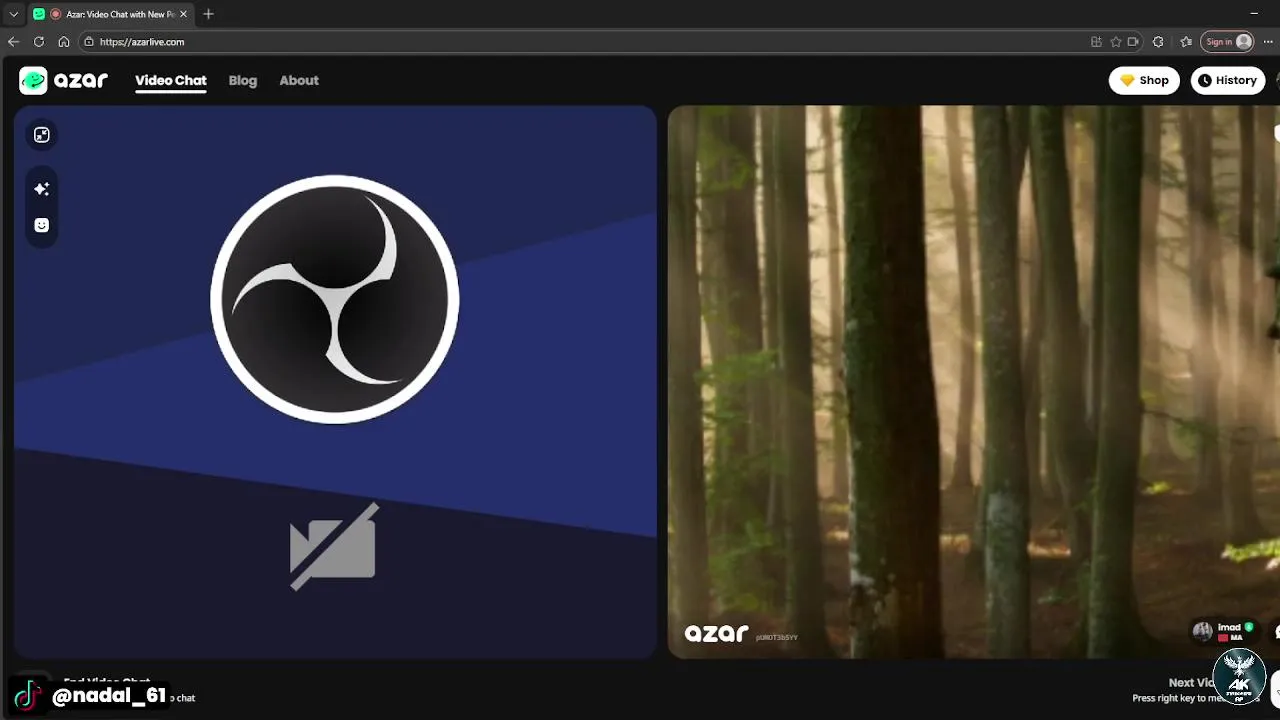Go to the Blog page
This screenshot has height=720, width=1280.
point(243,81)
